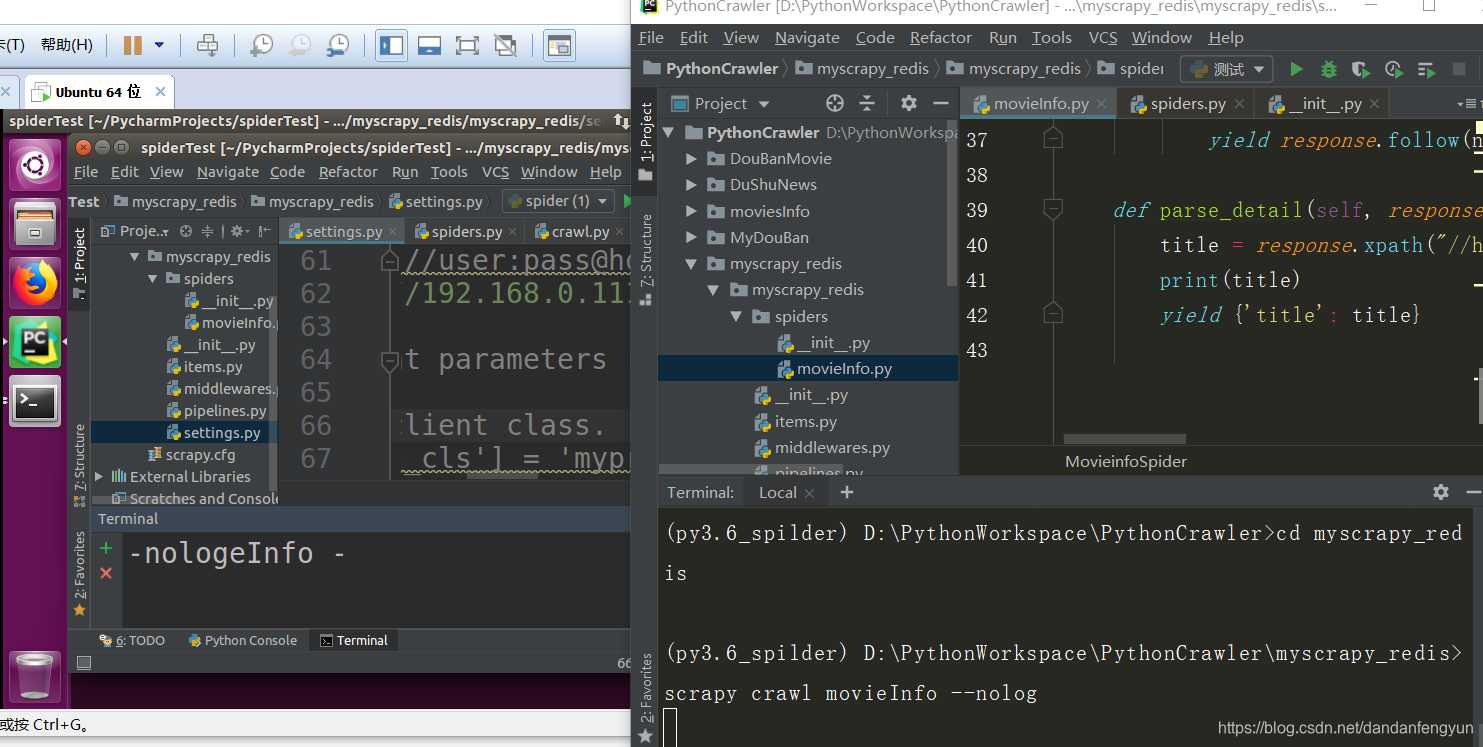Add new terminal session with green plus
Image resolution: width=1483 pixels, height=747 pixels.
point(106,548)
